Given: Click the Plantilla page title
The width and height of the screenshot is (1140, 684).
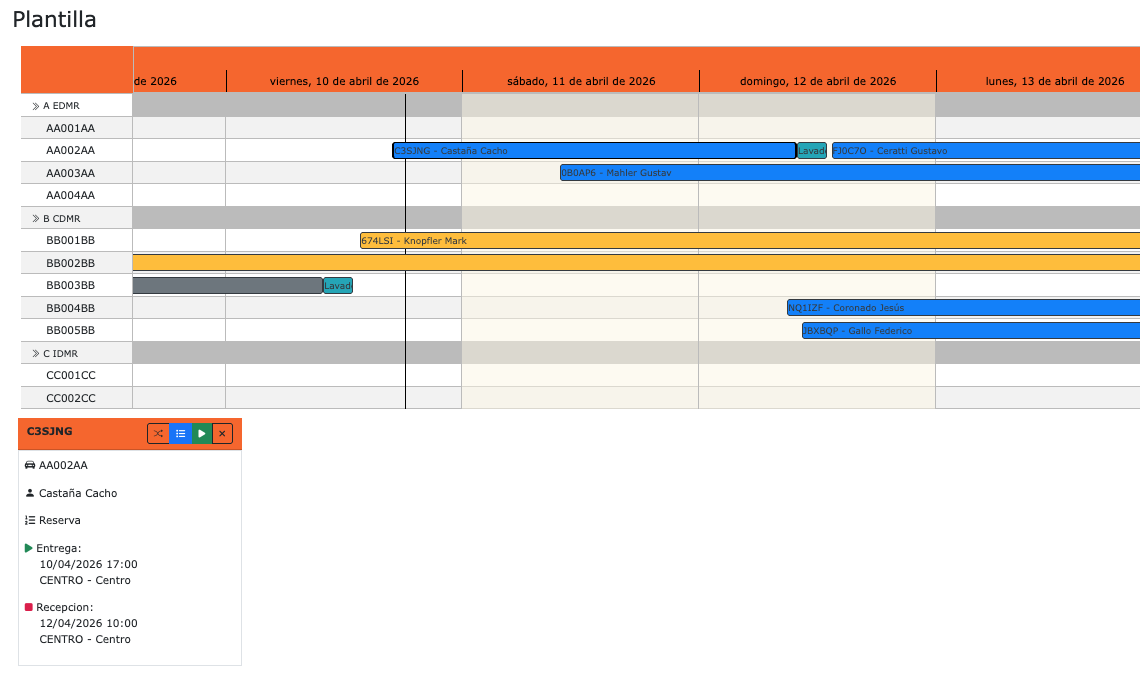Looking at the screenshot, I should click(55, 20).
